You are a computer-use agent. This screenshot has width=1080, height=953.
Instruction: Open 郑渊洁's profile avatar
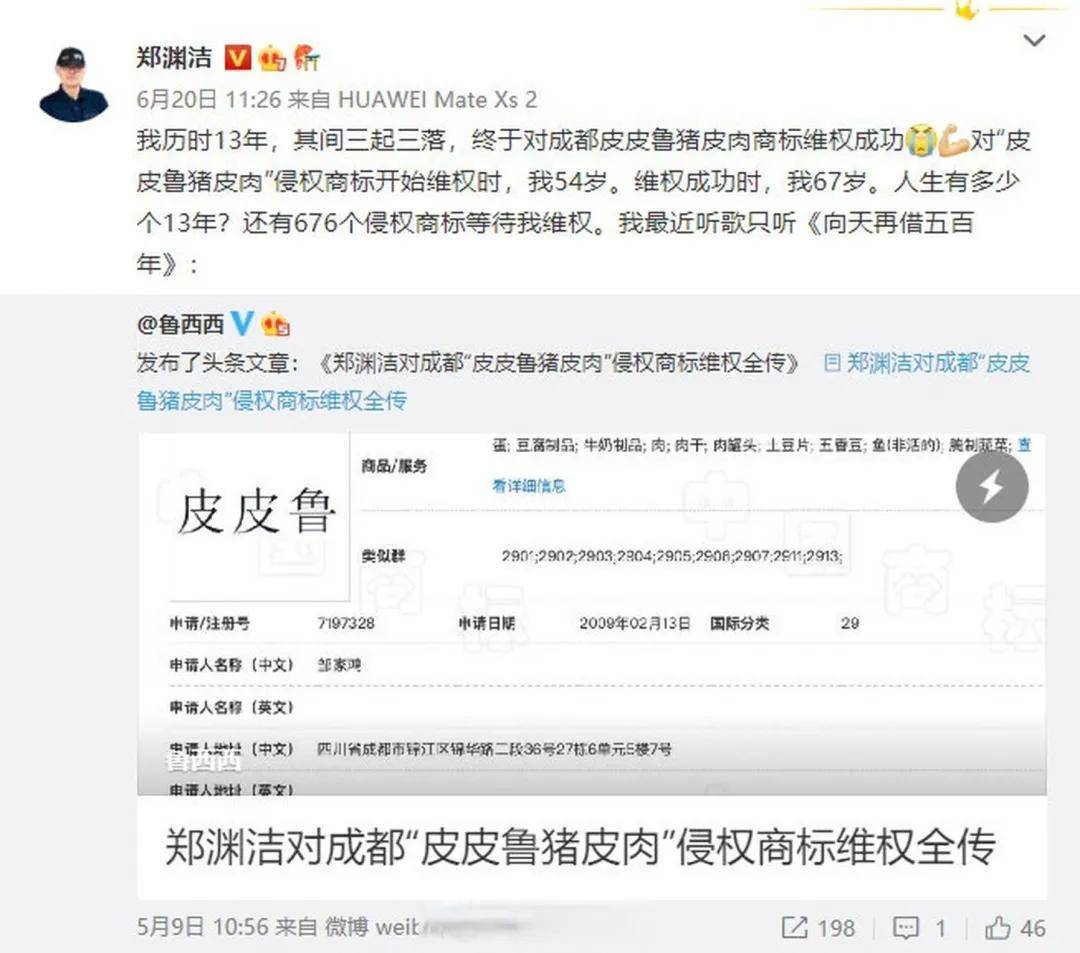tap(74, 84)
